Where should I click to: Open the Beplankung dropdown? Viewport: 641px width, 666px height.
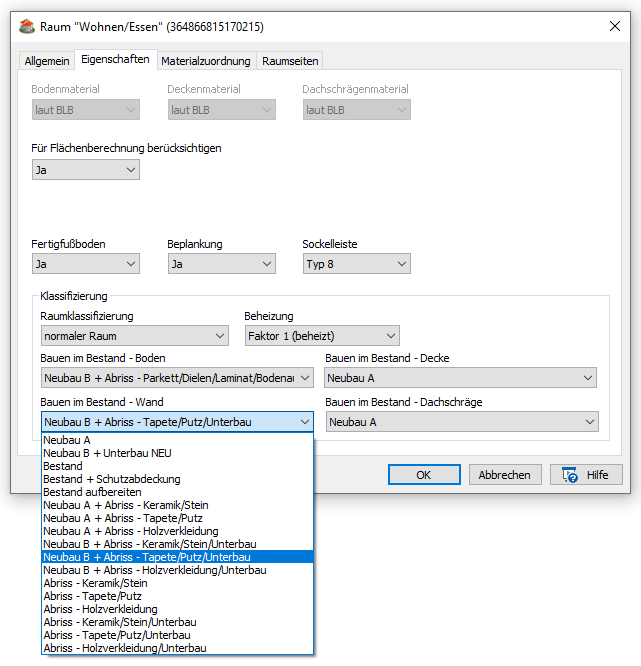pos(221,264)
